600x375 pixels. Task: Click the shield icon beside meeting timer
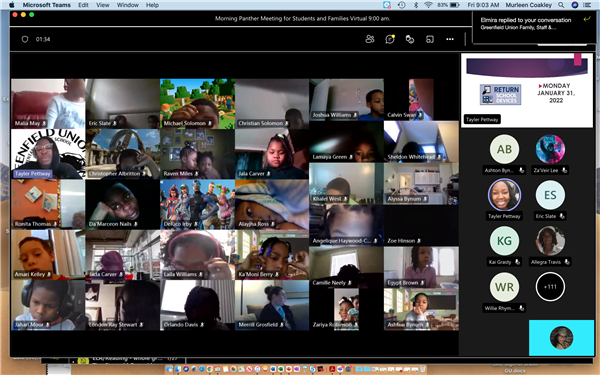[x=25, y=39]
